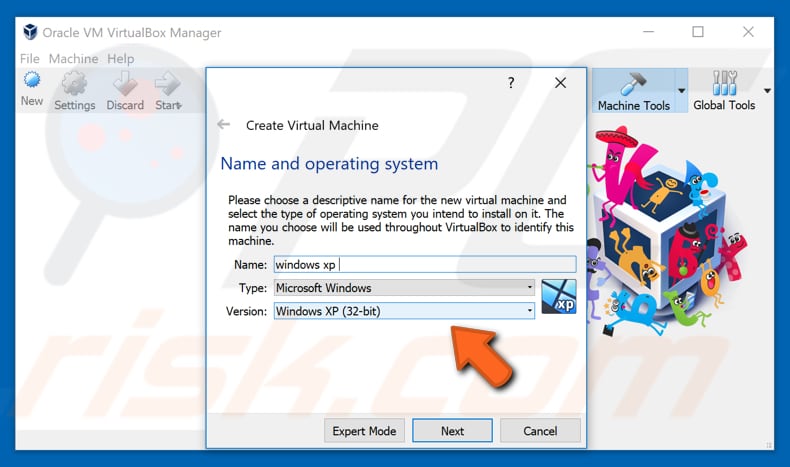
Task: Open Global Tools toolbar button
Action: click(724, 91)
